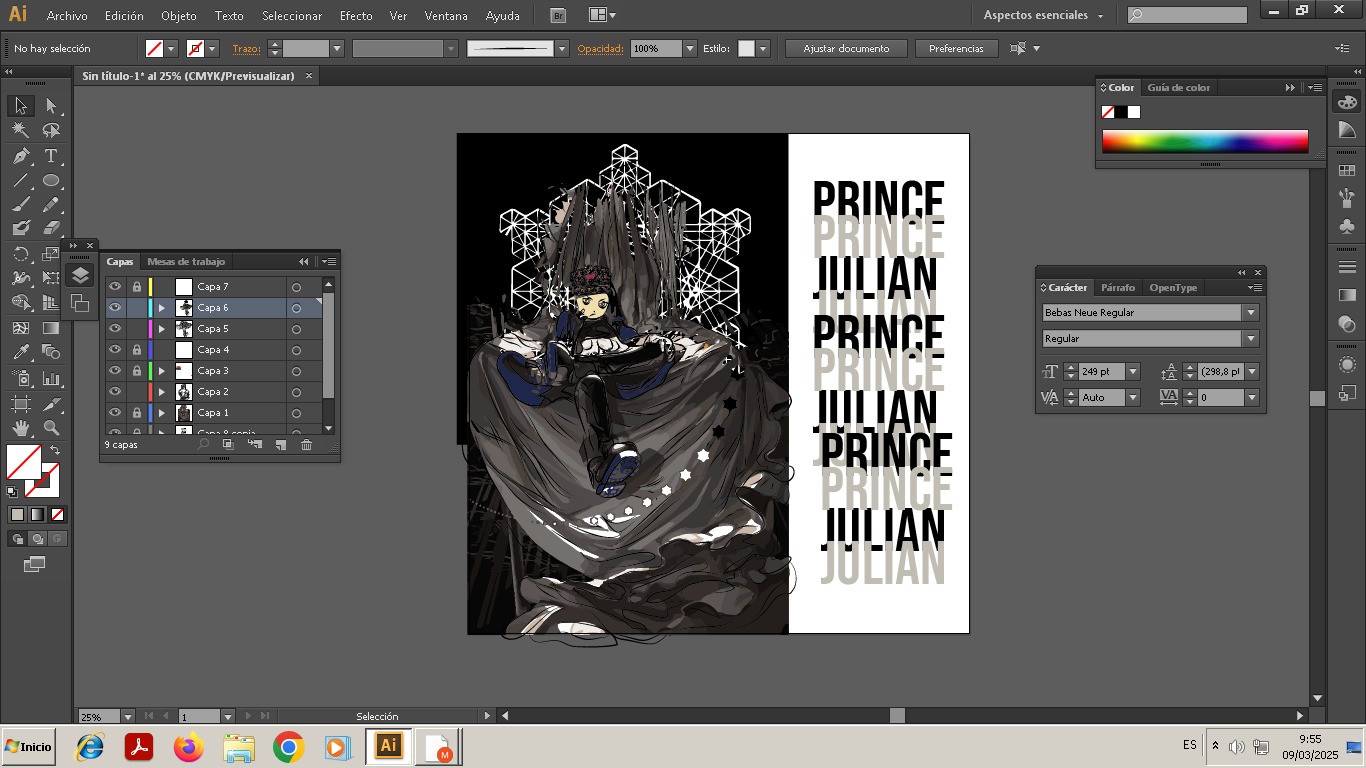
Task: Select the Selection (black arrow) tool
Action: point(21,106)
